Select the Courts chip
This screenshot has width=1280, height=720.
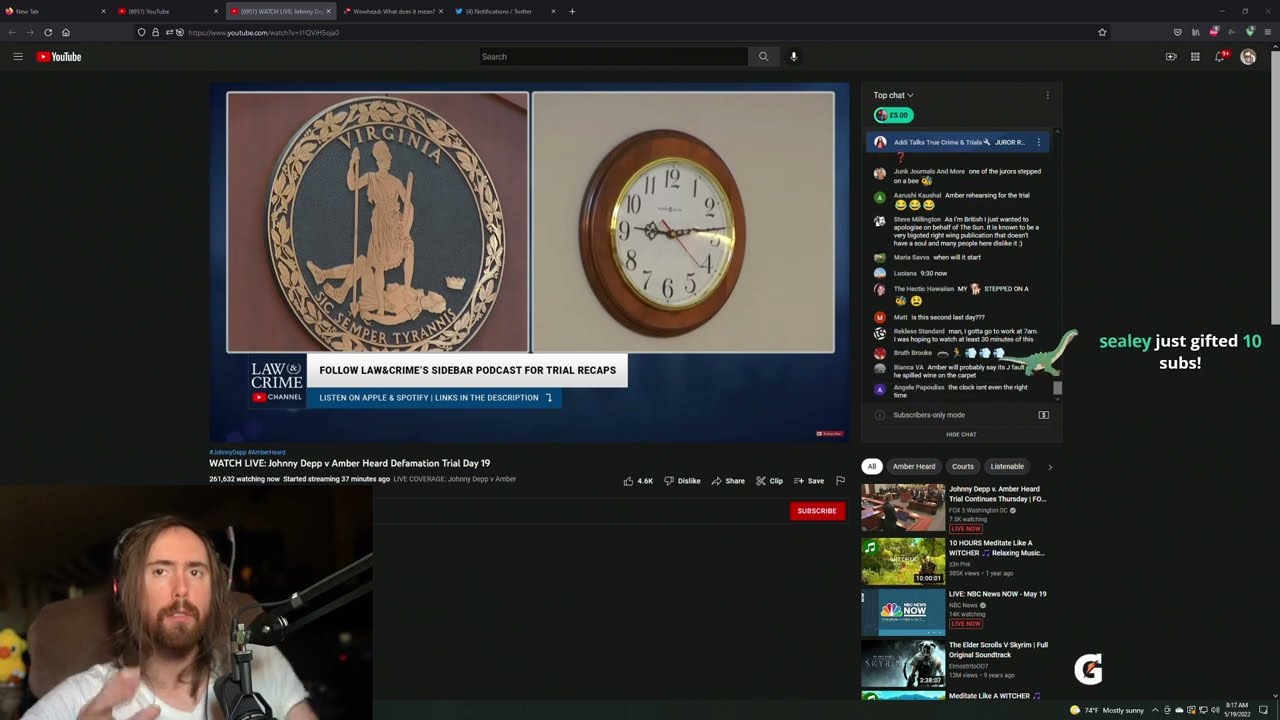click(963, 466)
